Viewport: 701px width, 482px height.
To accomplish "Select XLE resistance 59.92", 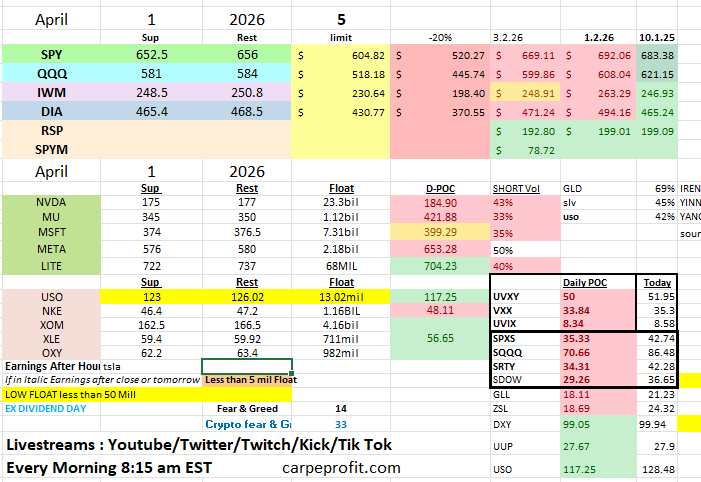I will click(x=247, y=339).
